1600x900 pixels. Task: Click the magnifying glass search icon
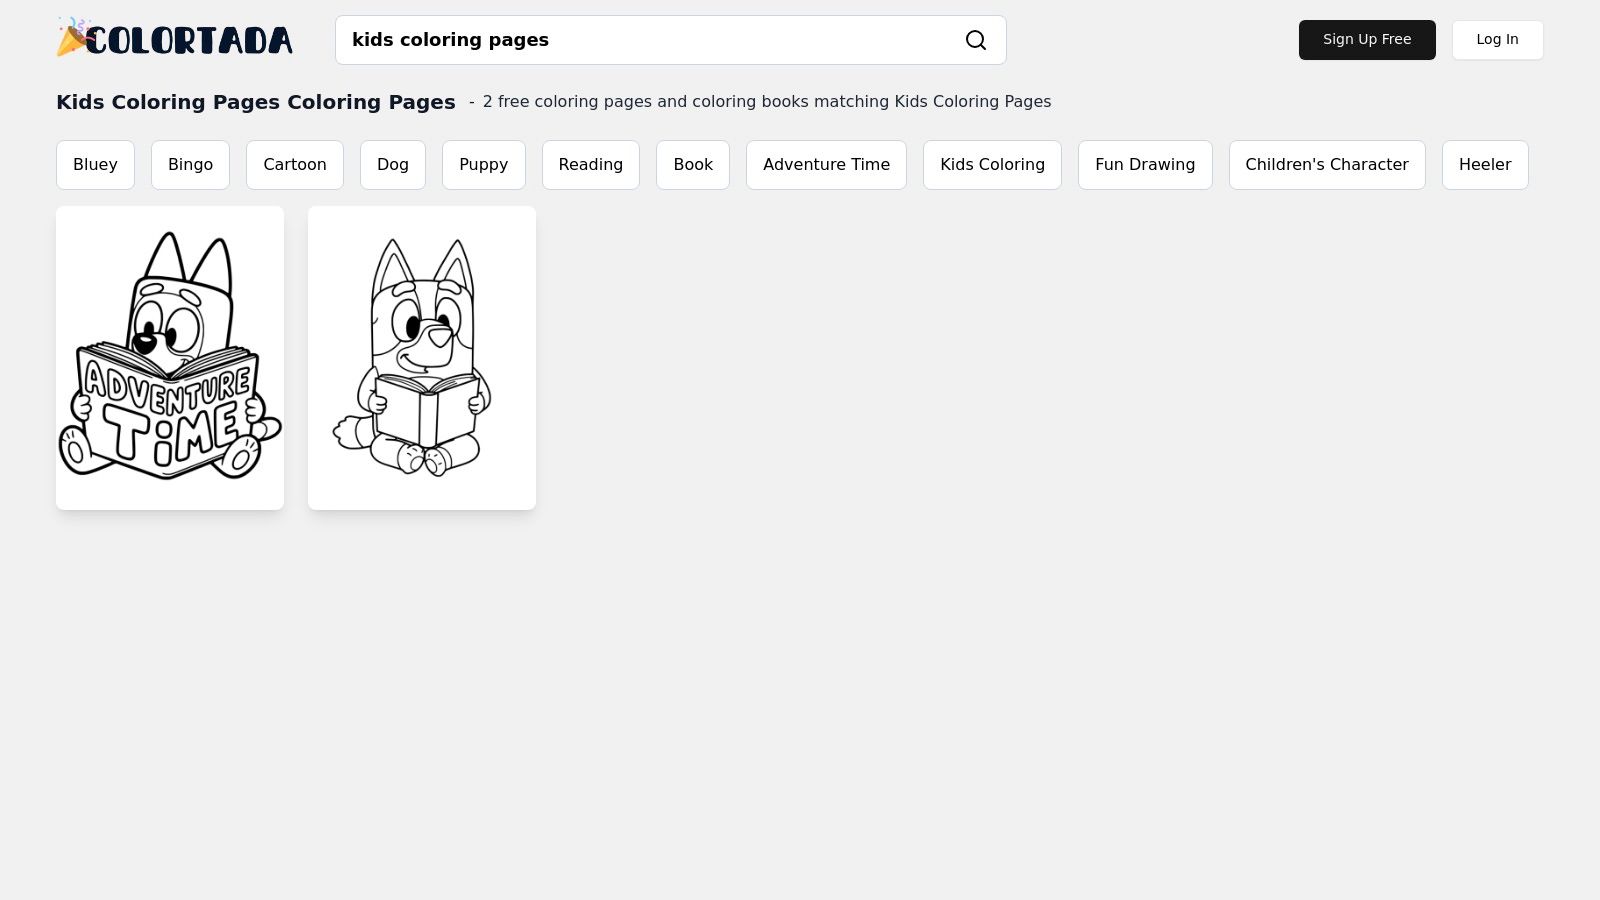coord(976,40)
